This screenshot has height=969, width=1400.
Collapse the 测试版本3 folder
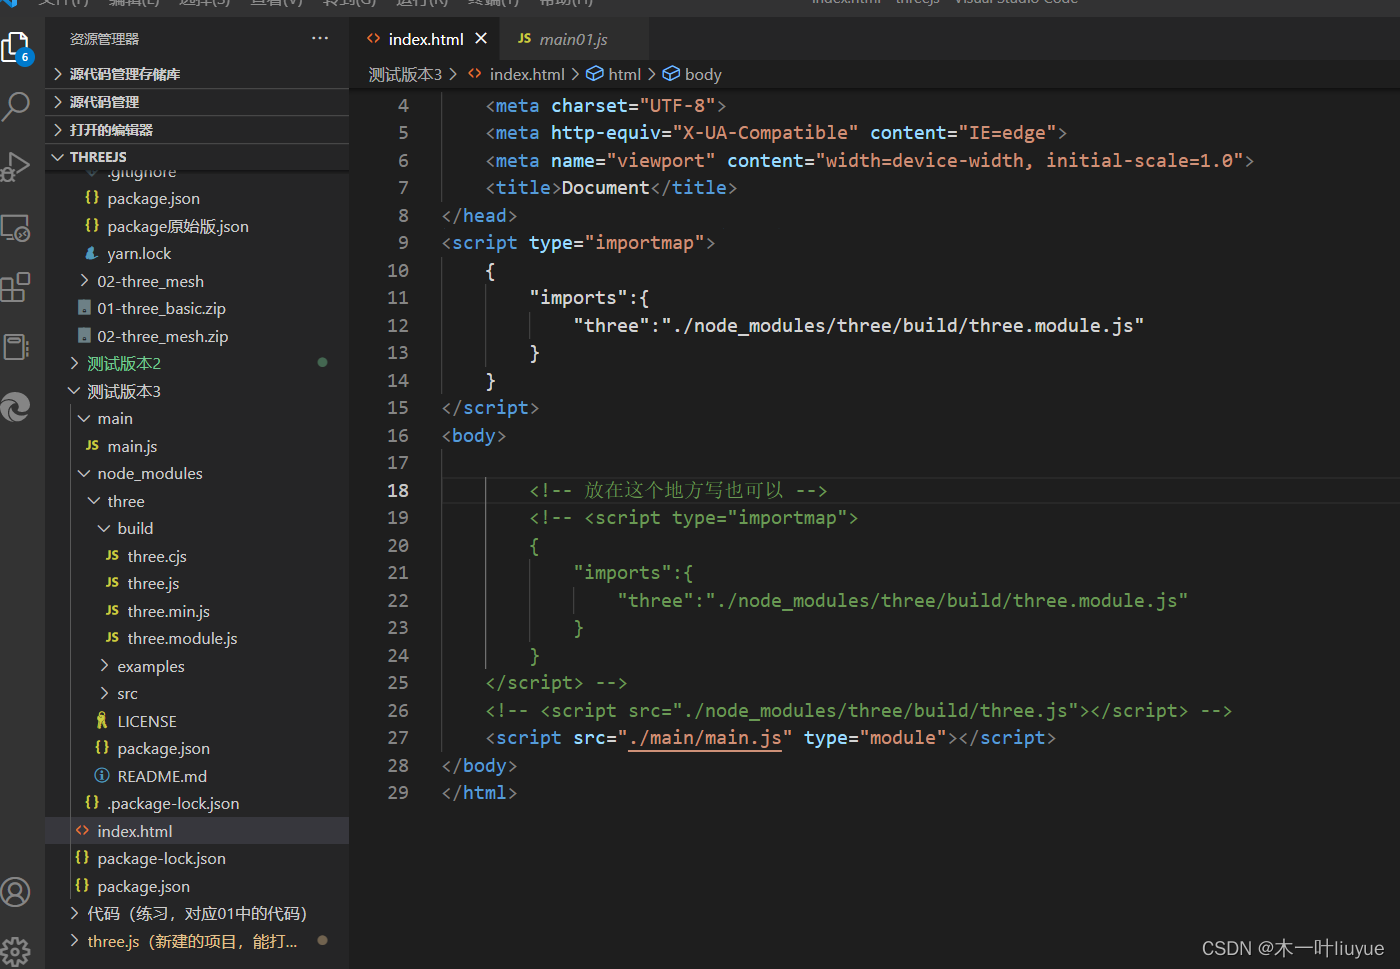click(x=197, y=391)
